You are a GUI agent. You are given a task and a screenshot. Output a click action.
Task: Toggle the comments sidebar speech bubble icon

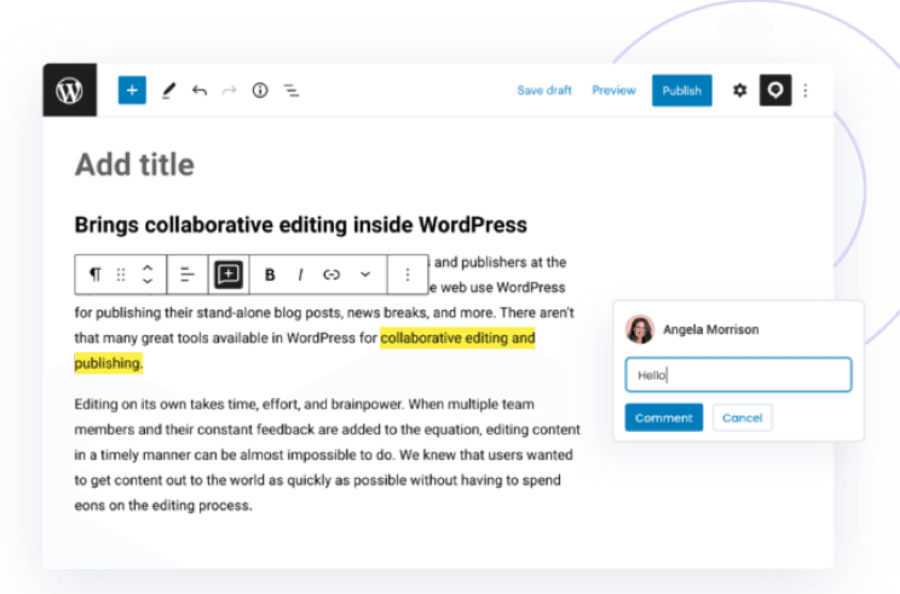tap(775, 90)
